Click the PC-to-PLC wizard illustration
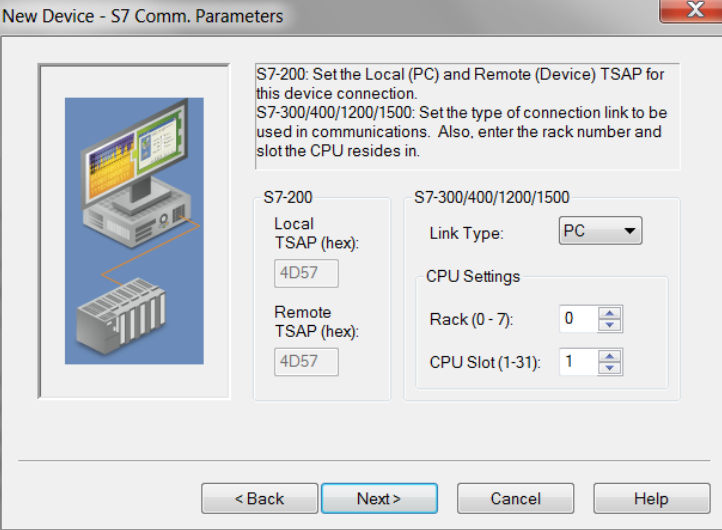 pyautogui.click(x=134, y=231)
